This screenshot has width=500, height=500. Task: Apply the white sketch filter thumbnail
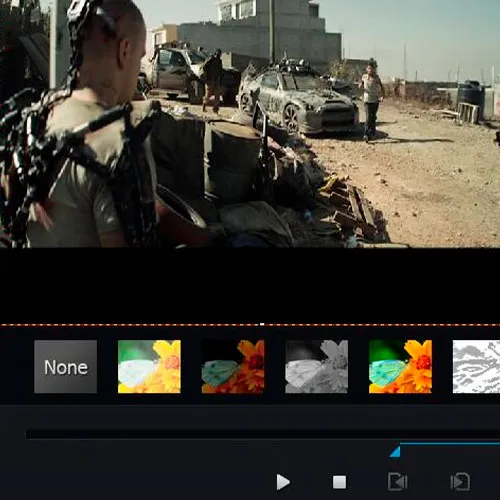coord(476,367)
